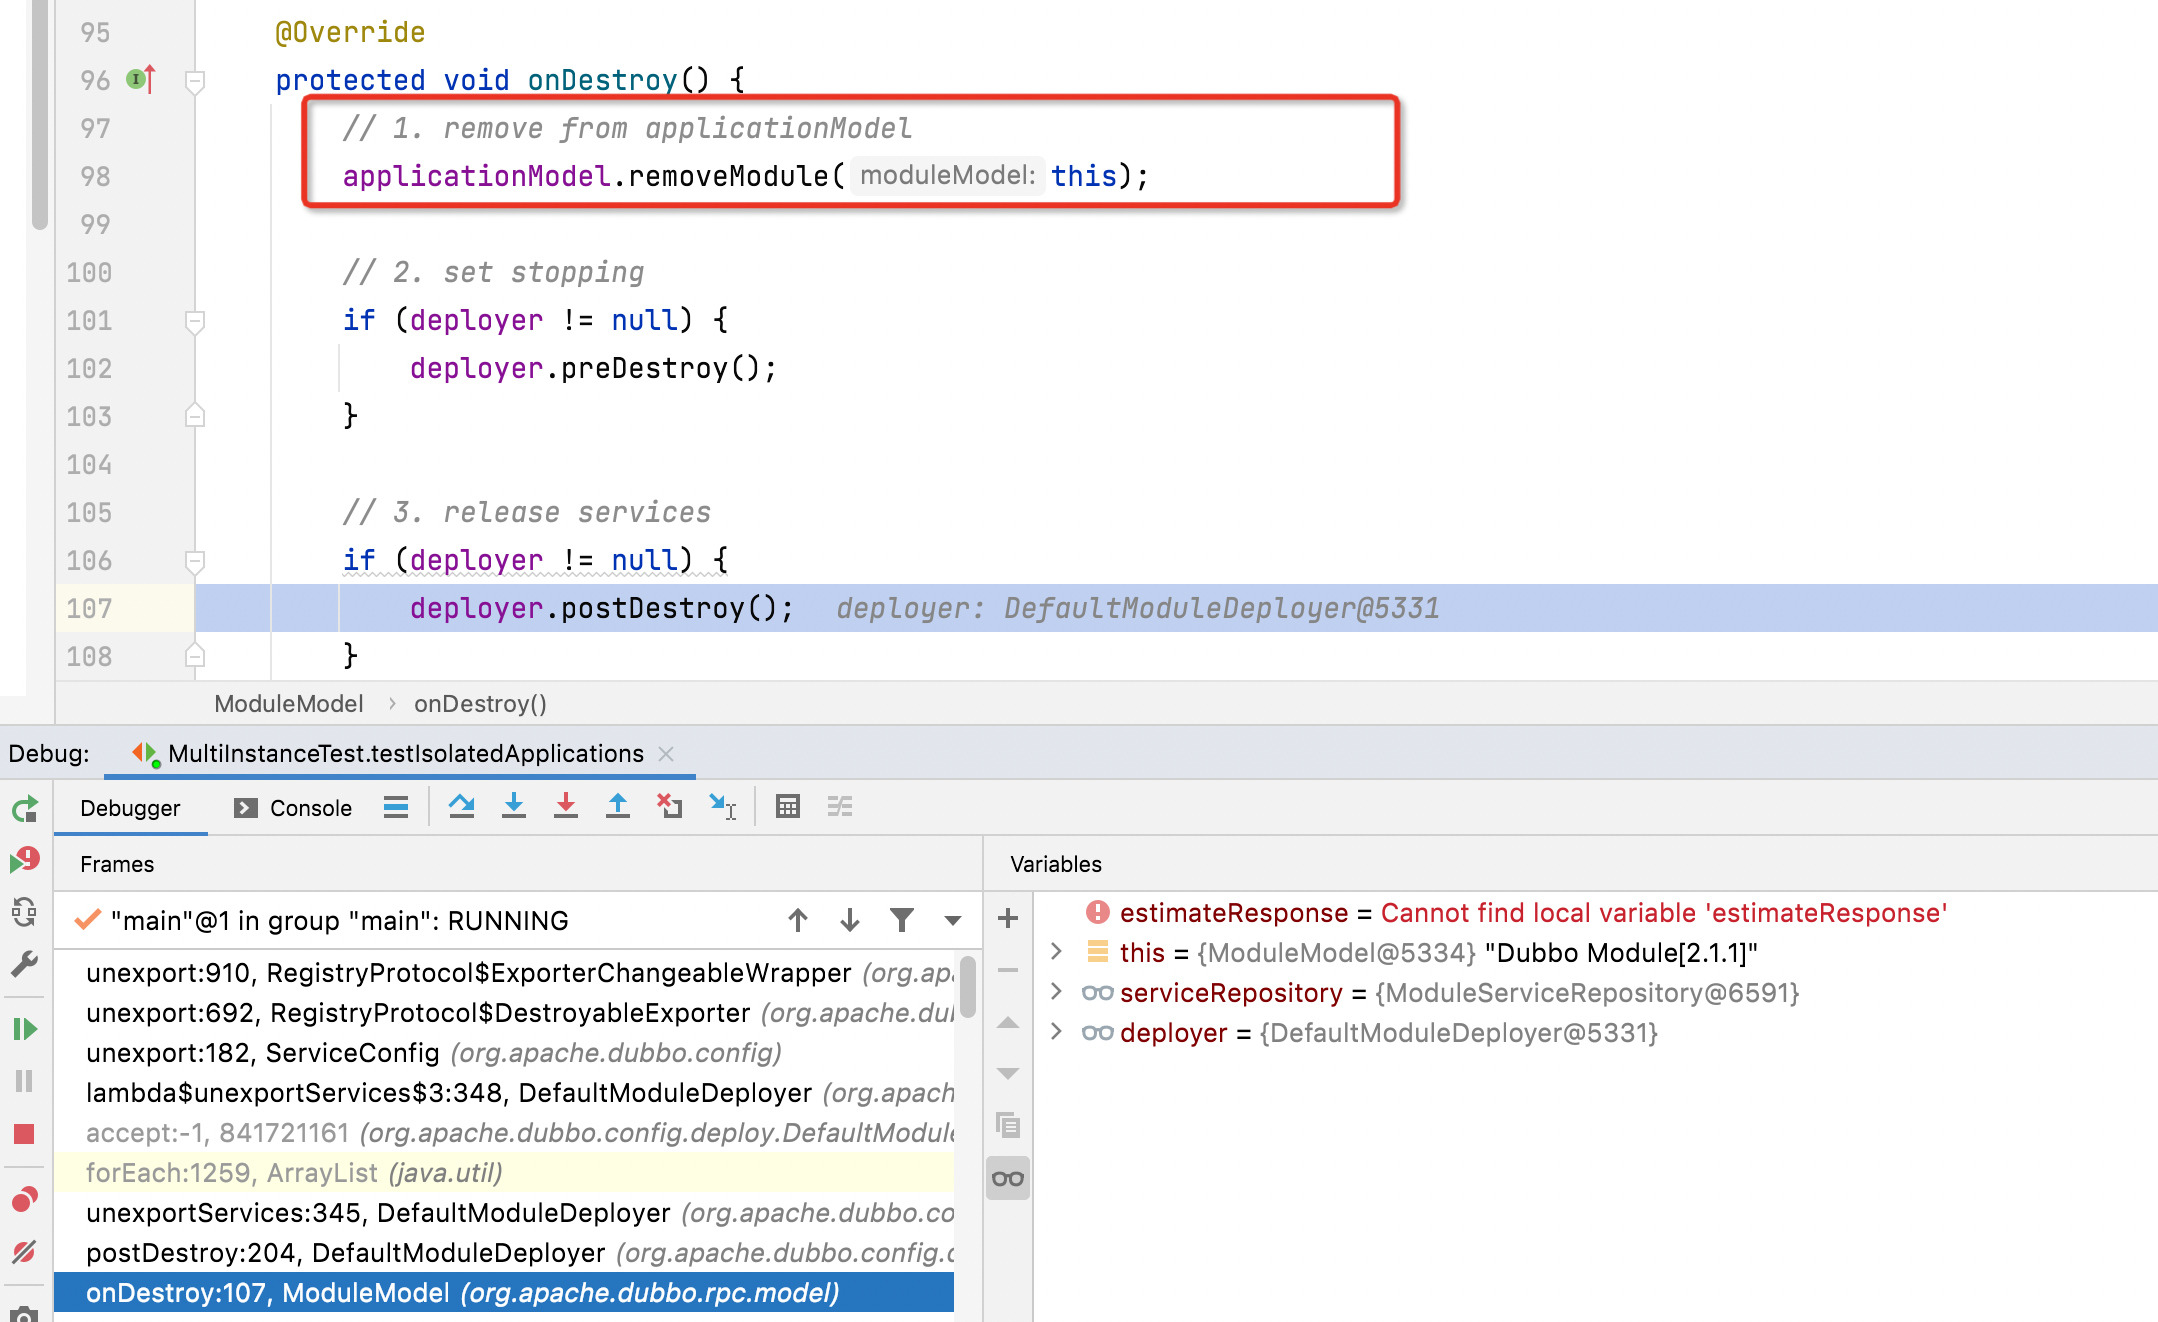Viewport: 2158px width, 1322px height.
Task: Expand the serviceRepository variable node
Action: 1056,992
